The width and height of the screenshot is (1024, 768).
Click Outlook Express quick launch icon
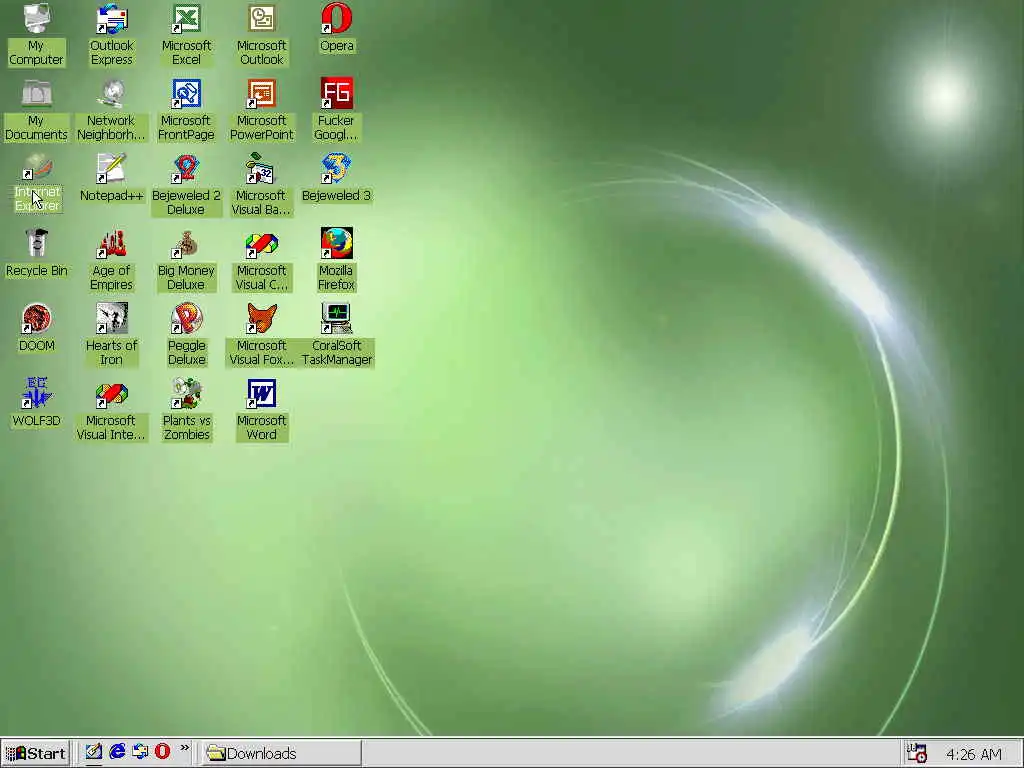pos(140,752)
